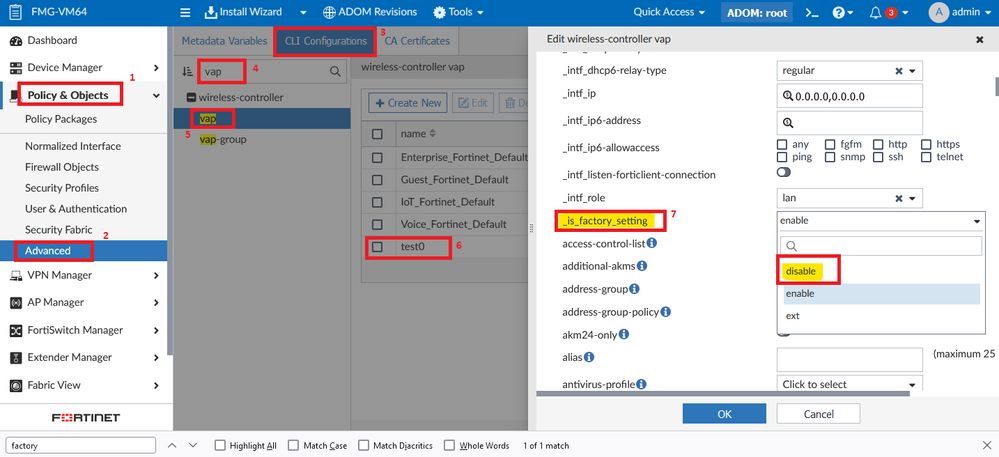Click info icon next to address-group

(635, 289)
